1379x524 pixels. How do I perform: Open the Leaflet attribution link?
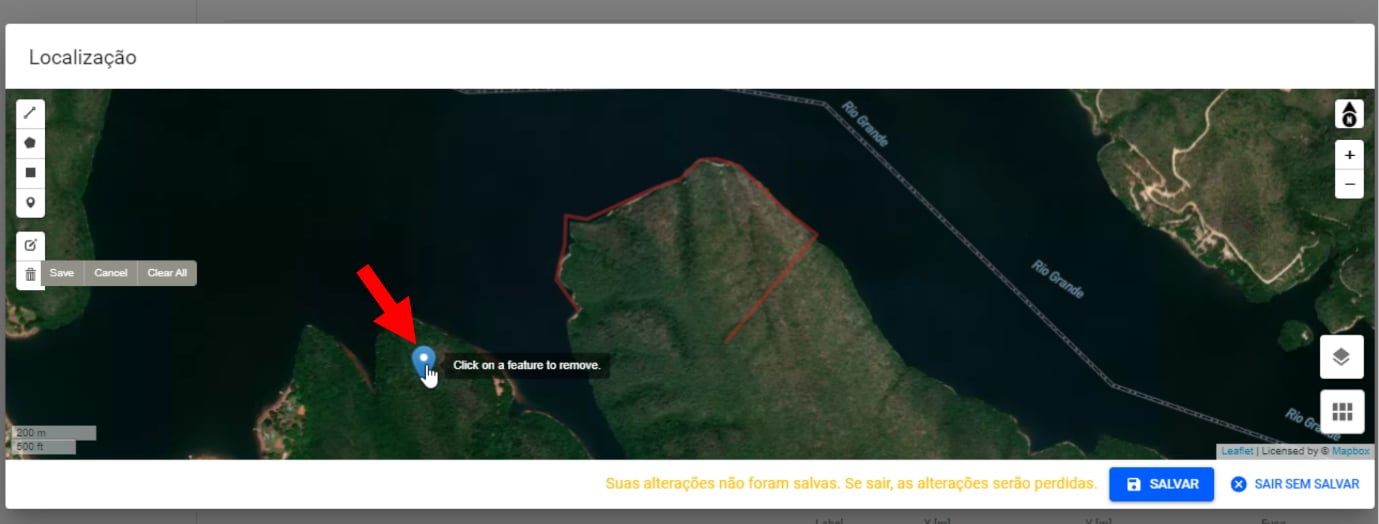(x=1237, y=452)
